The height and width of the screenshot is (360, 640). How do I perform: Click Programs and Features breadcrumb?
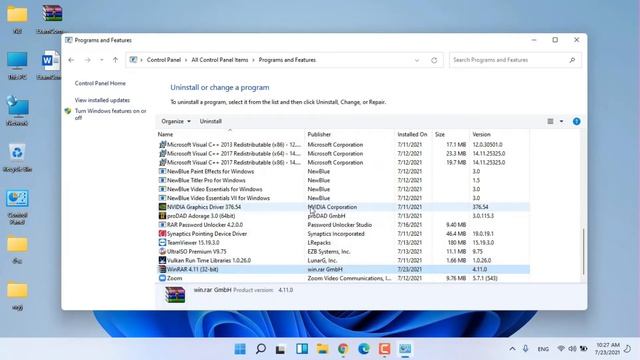(x=287, y=60)
